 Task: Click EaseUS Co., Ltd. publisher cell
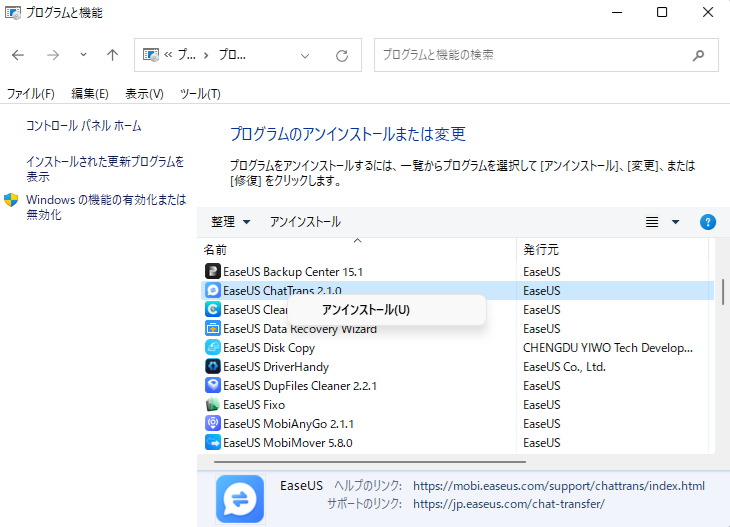[x=564, y=367]
